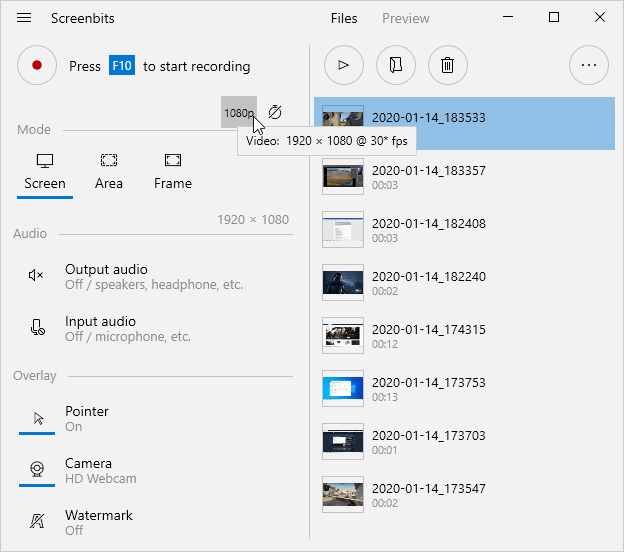Toggle the Pointer overlay
The height and width of the screenshot is (552, 624).
tap(37, 419)
